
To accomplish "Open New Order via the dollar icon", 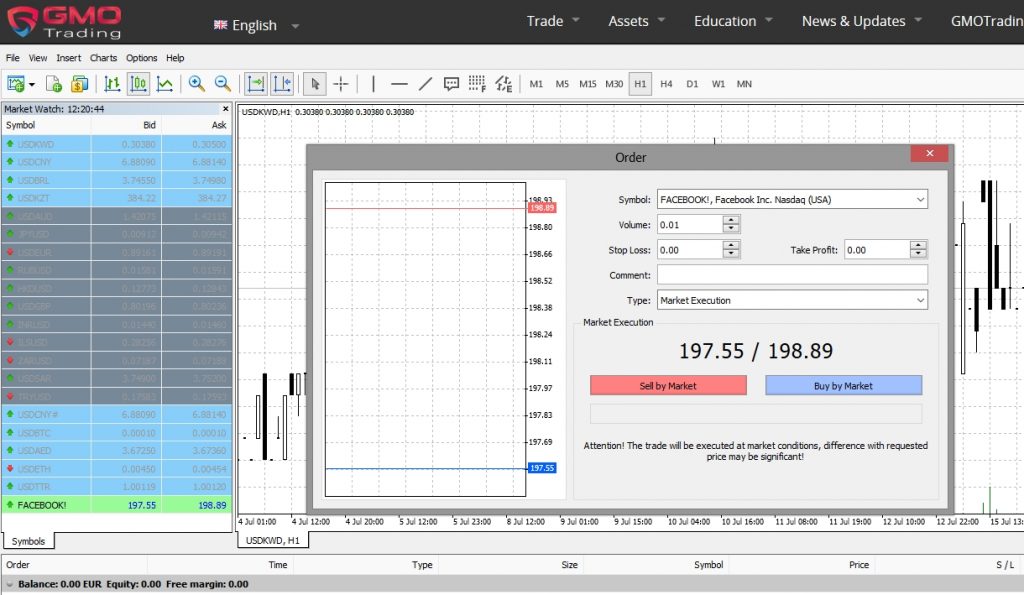I will (79, 84).
